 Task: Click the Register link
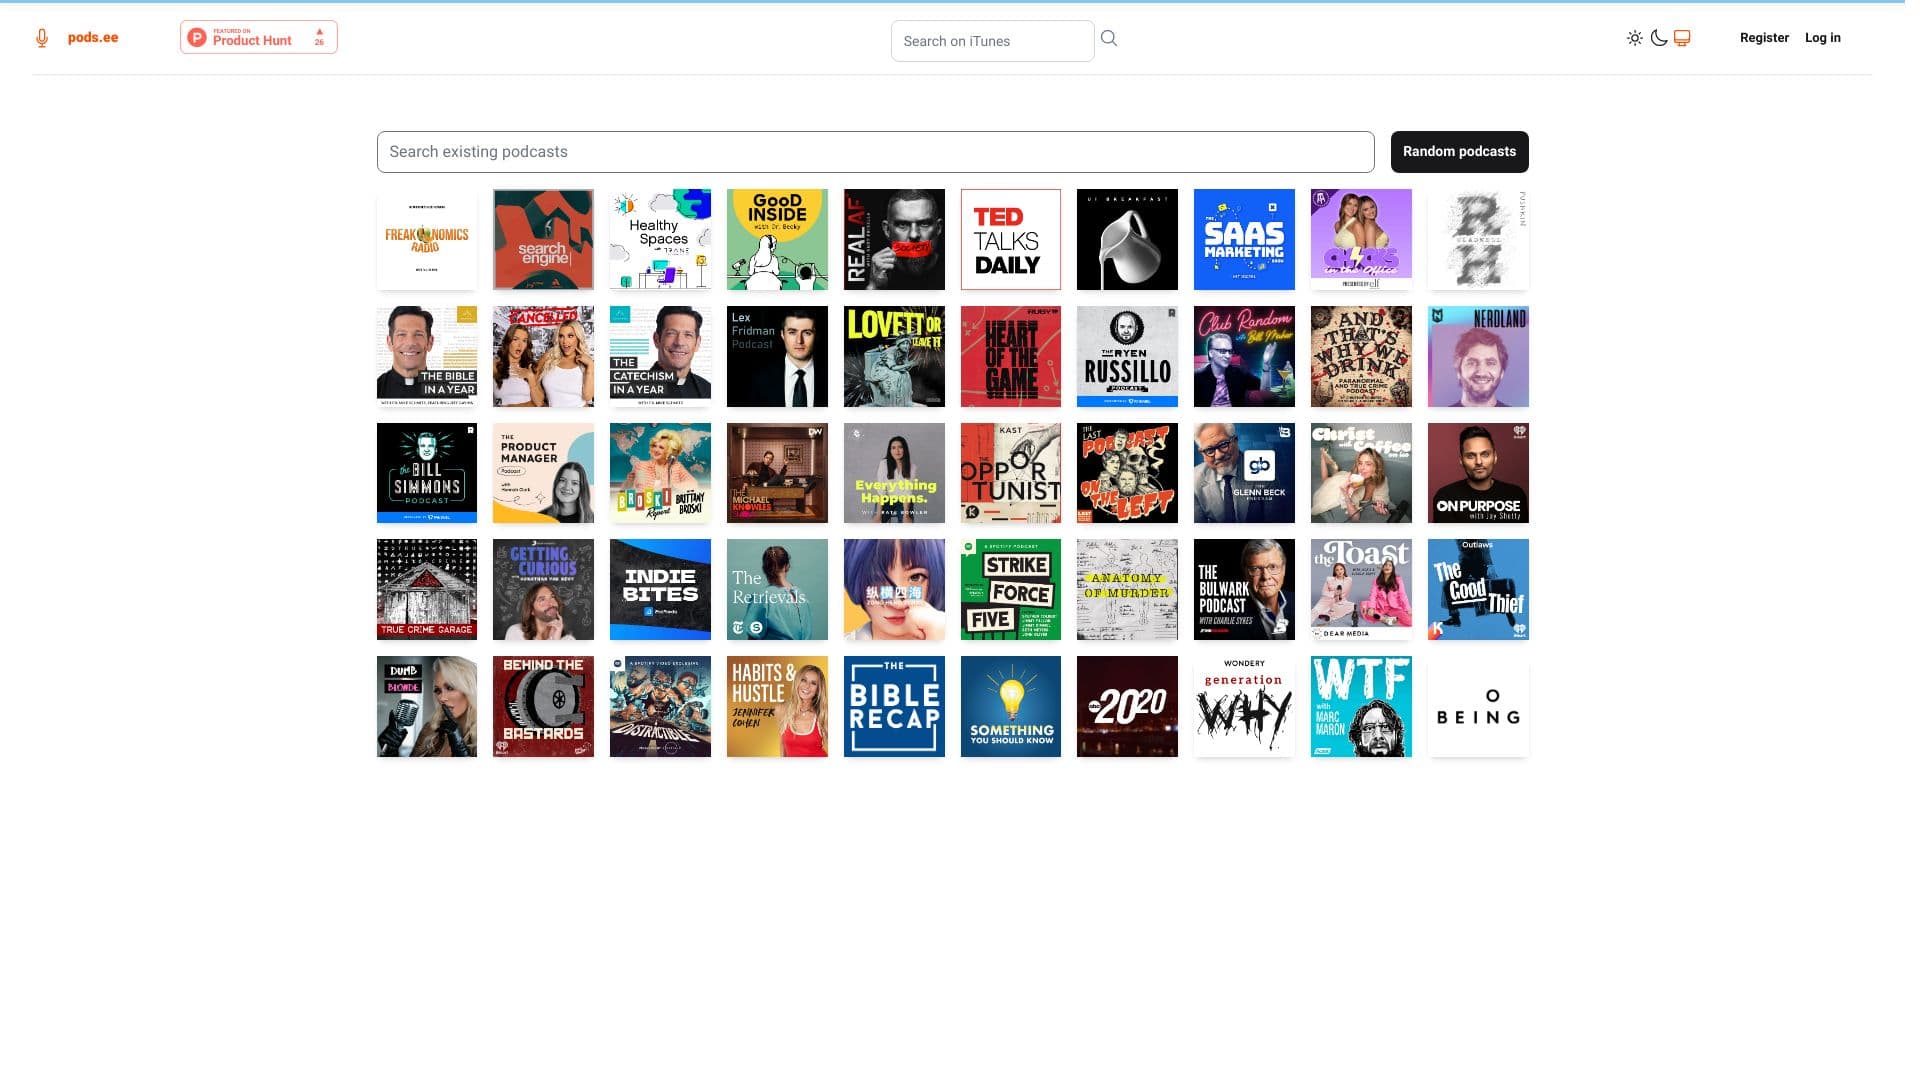(1764, 37)
